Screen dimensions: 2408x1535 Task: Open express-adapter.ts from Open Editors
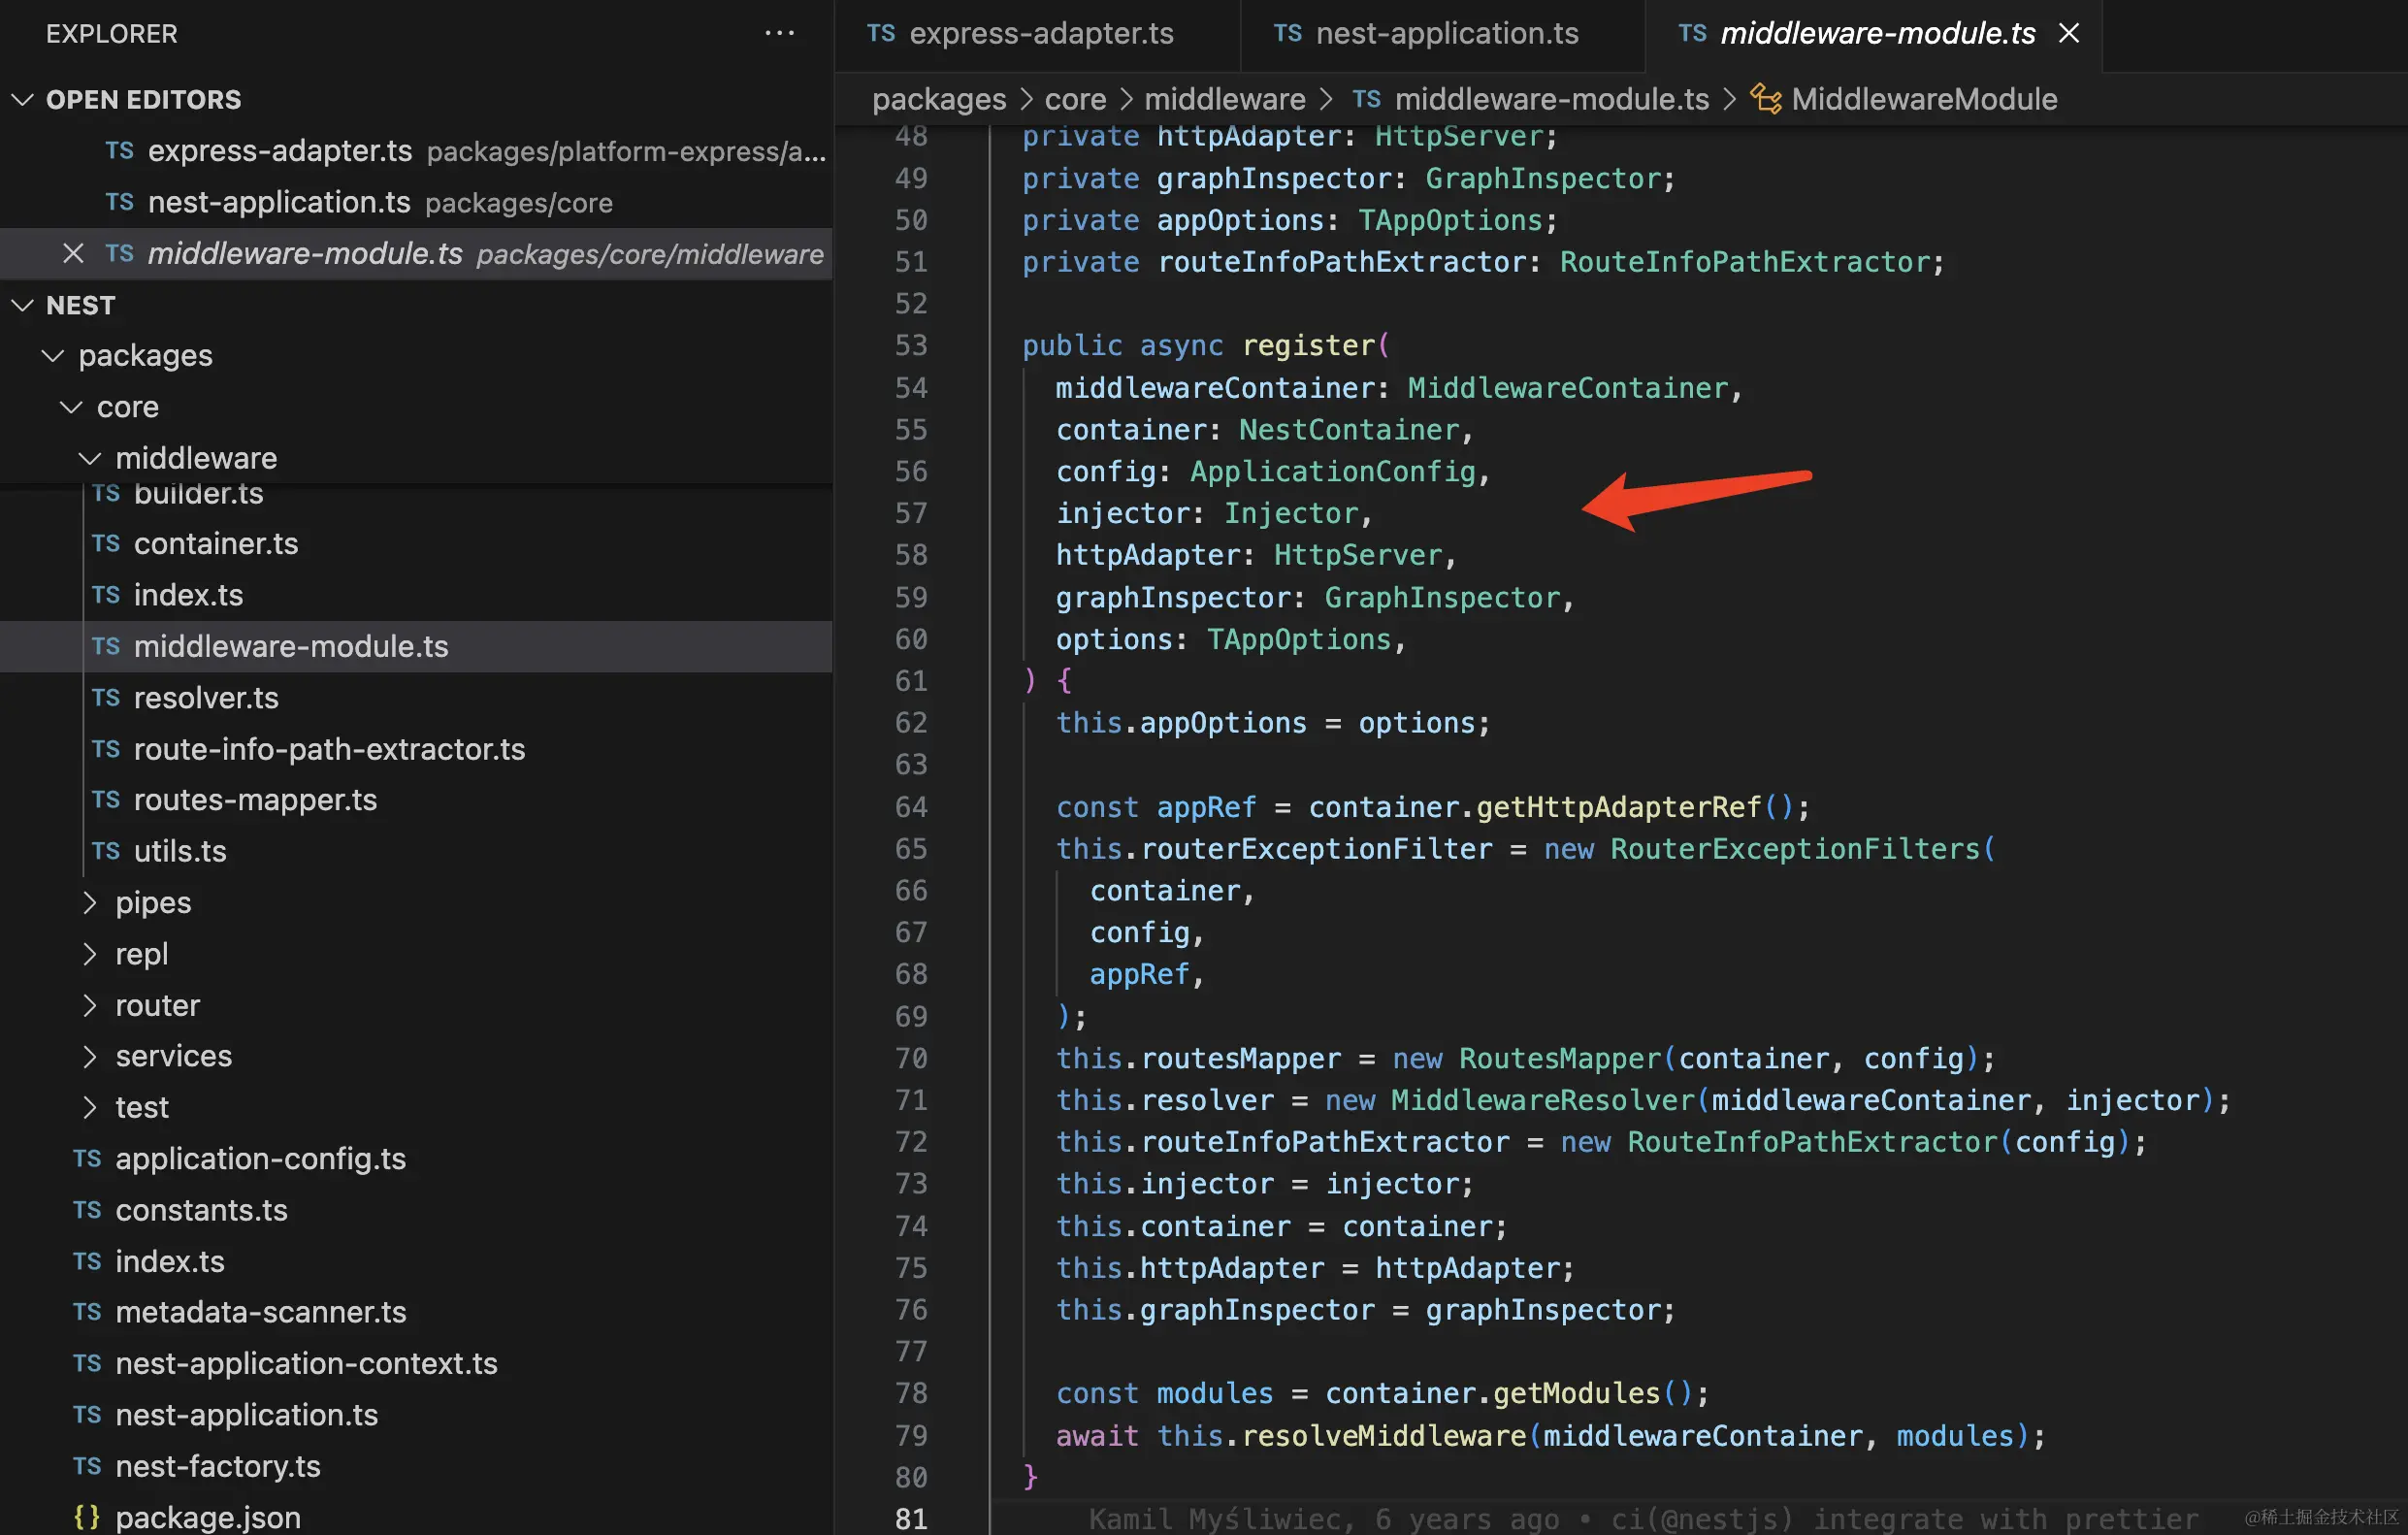(x=416, y=151)
